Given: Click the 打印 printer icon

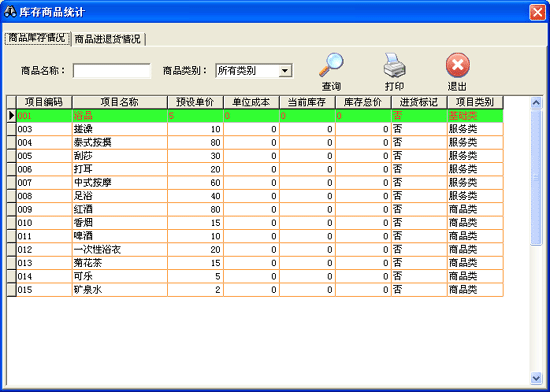Looking at the screenshot, I should (x=394, y=65).
